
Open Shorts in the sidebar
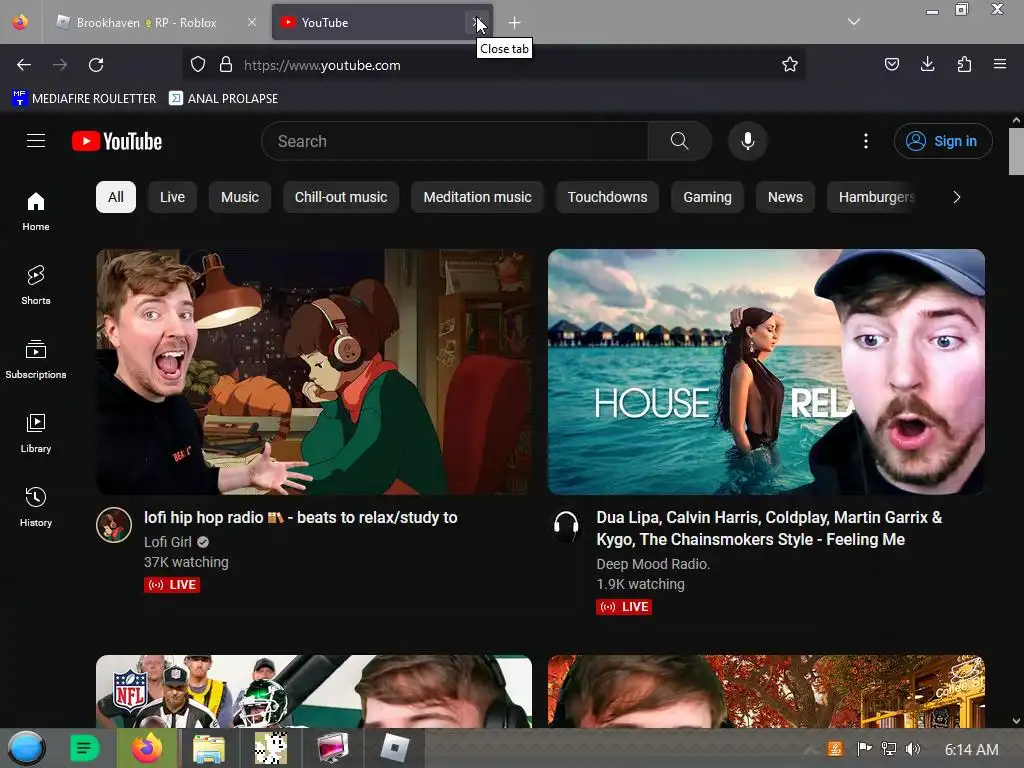(x=36, y=285)
